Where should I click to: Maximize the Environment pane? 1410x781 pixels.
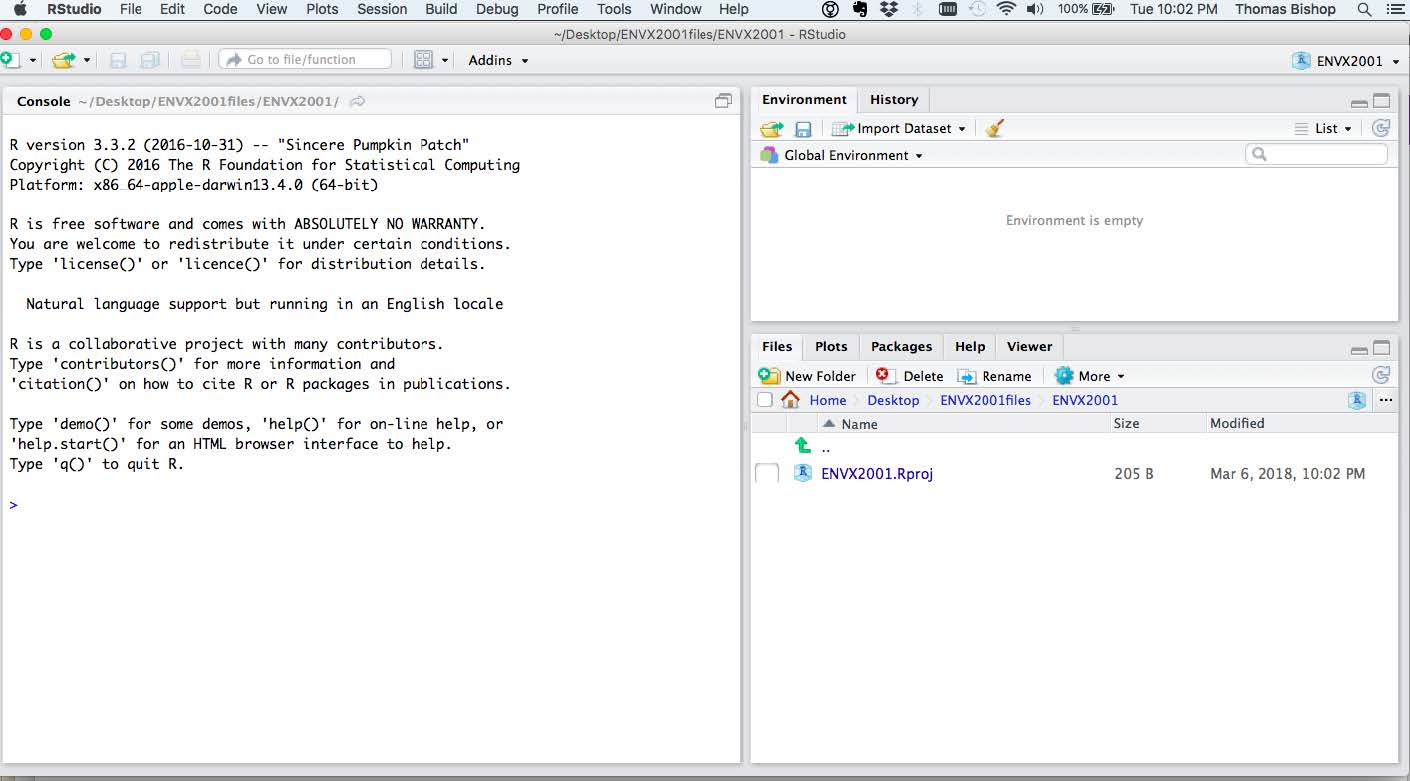click(1382, 101)
